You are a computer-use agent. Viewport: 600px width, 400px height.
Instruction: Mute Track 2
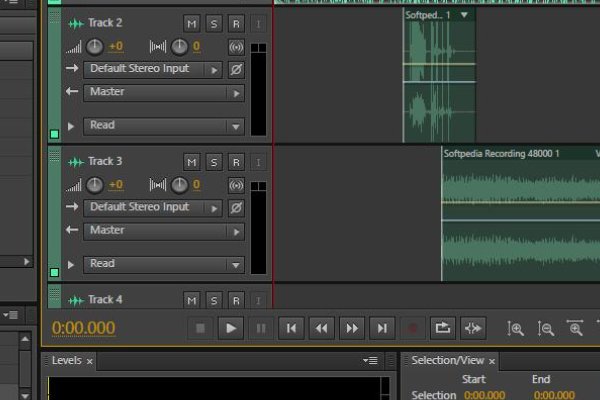coord(191,22)
